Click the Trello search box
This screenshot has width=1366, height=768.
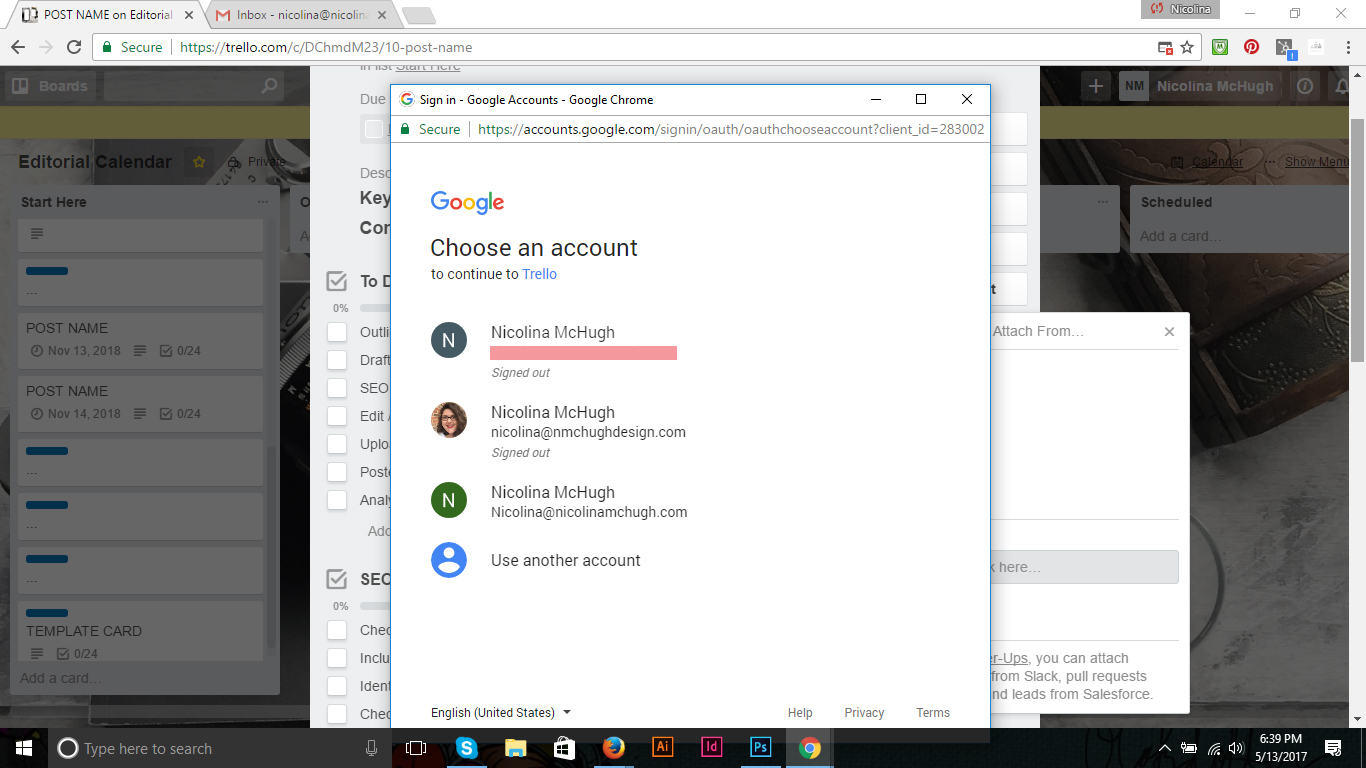click(194, 86)
